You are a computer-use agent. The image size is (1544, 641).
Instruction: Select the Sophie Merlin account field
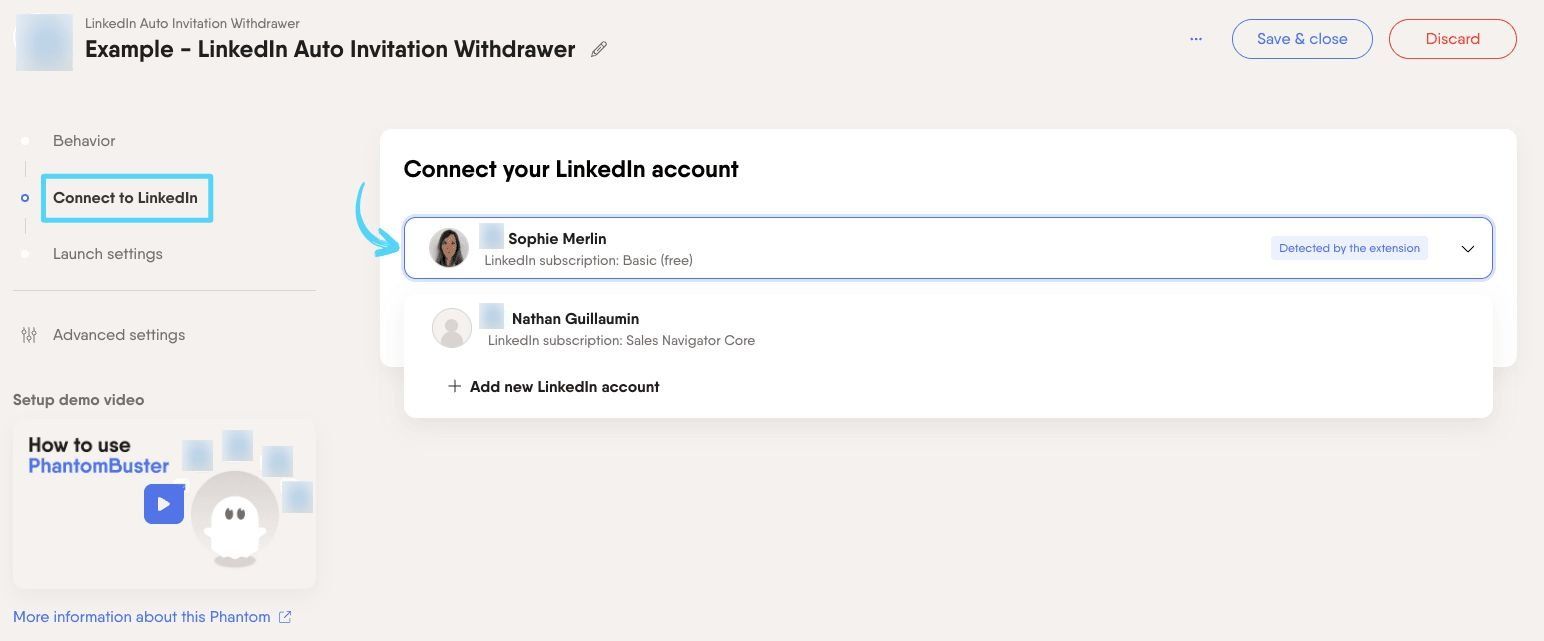tap(948, 248)
